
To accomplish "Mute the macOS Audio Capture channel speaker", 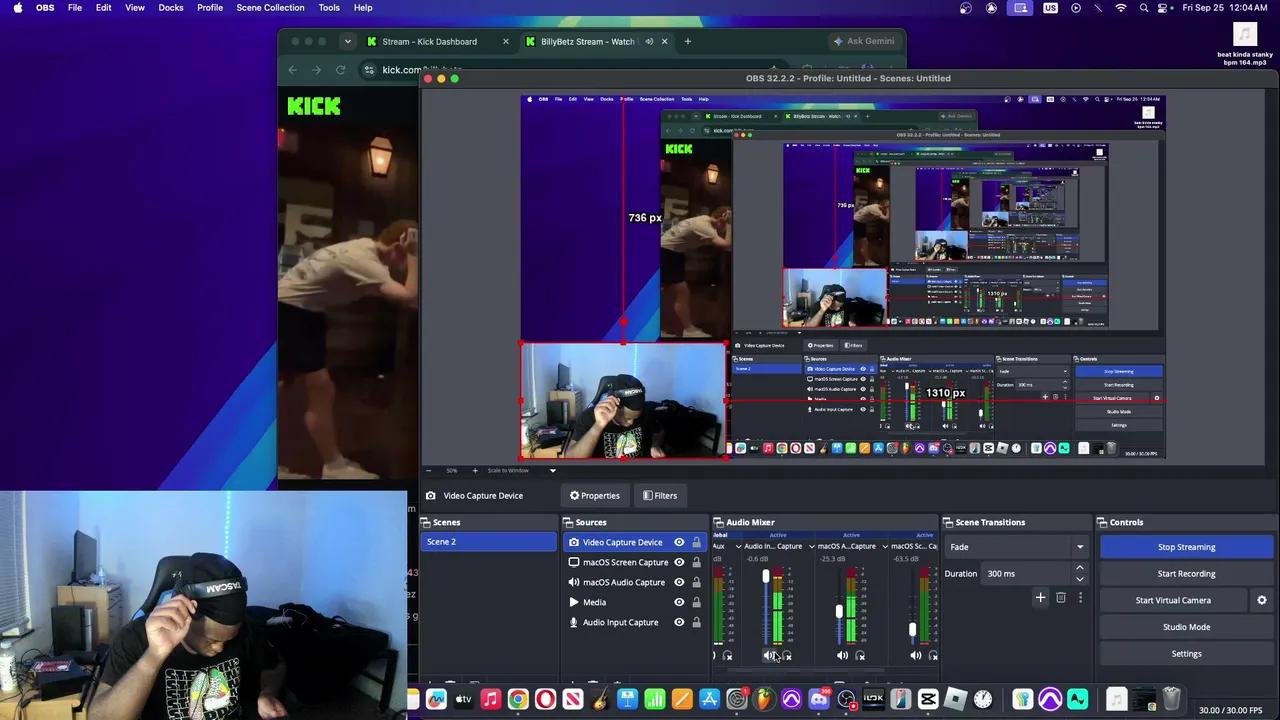I will pos(842,656).
